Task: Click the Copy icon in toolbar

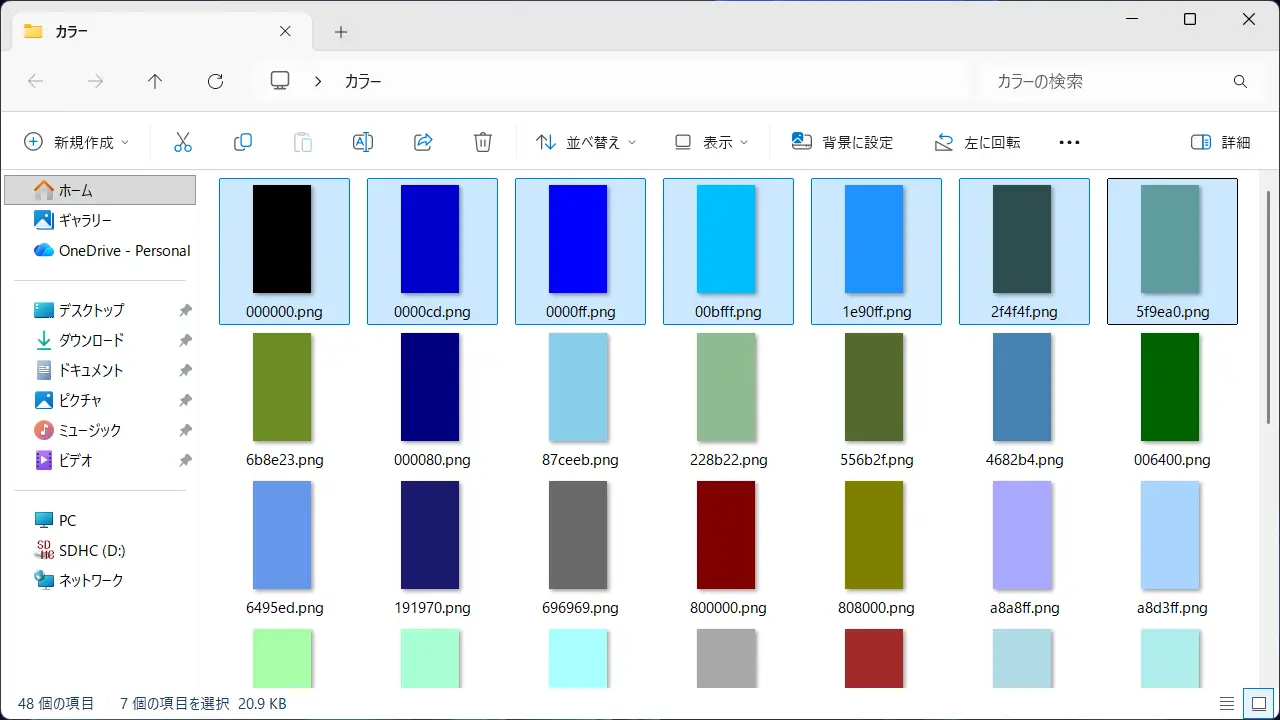Action: 242,142
